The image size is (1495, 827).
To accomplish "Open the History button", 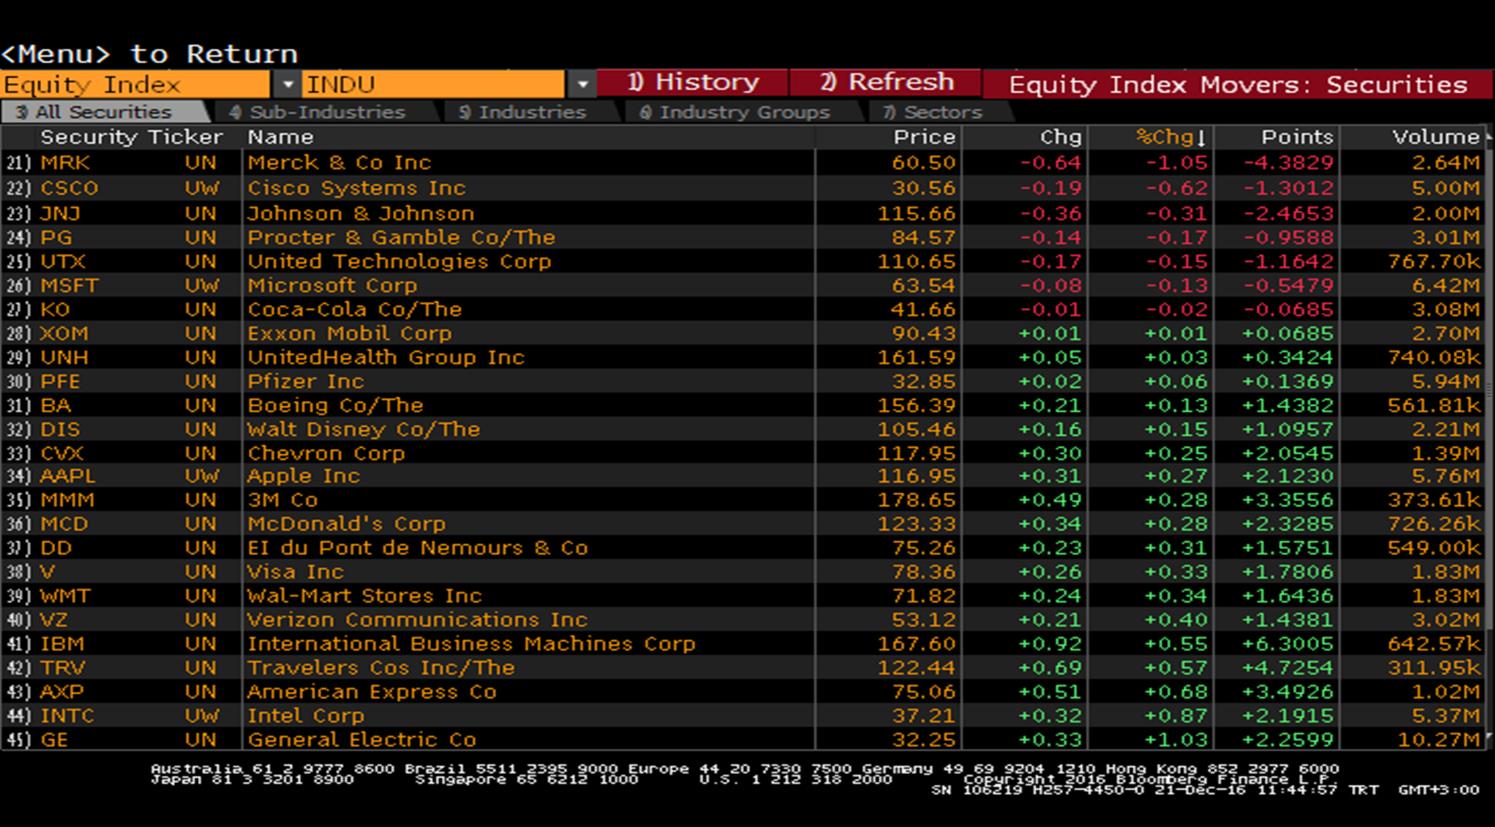I will click(x=693, y=83).
